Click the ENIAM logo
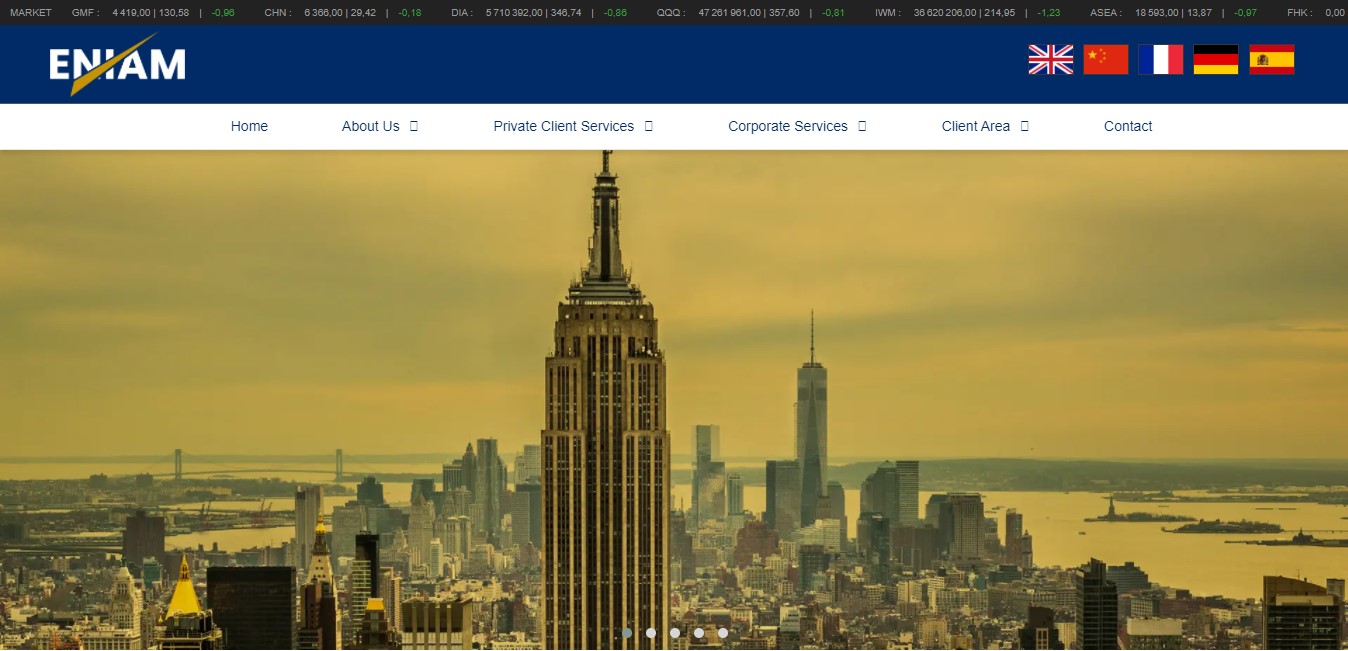 pyautogui.click(x=118, y=64)
